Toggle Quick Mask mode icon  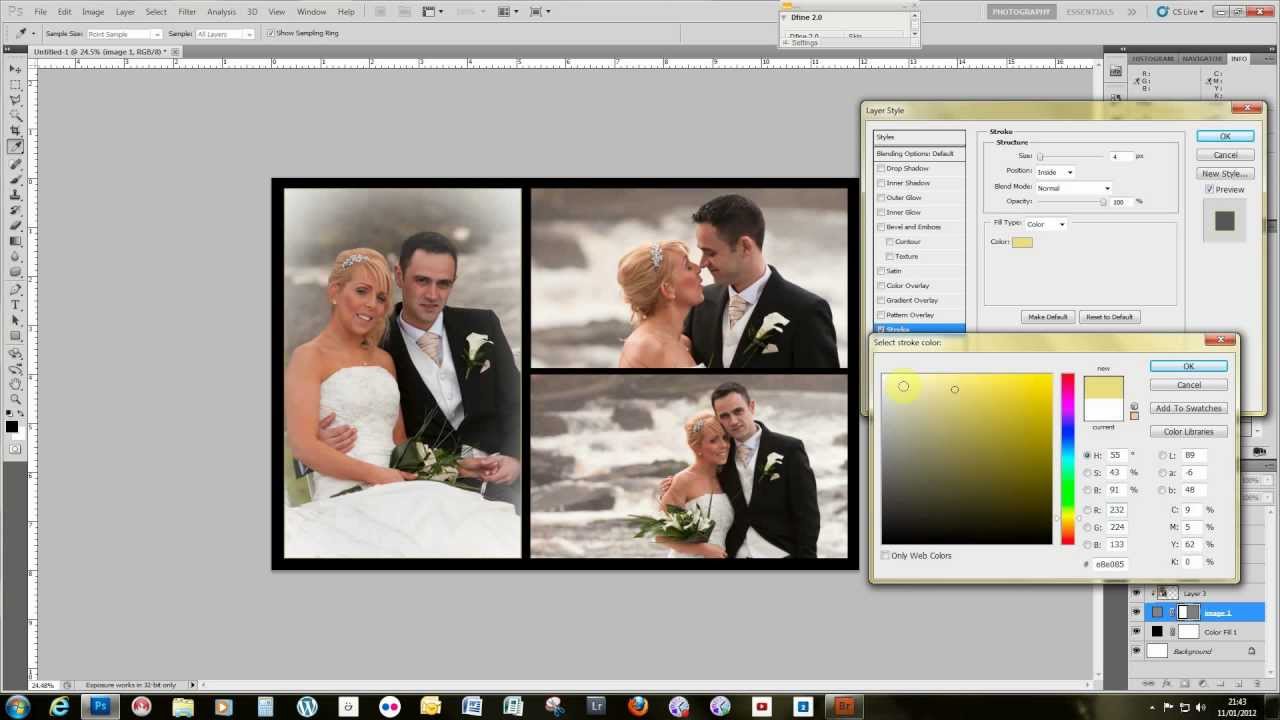pos(15,449)
